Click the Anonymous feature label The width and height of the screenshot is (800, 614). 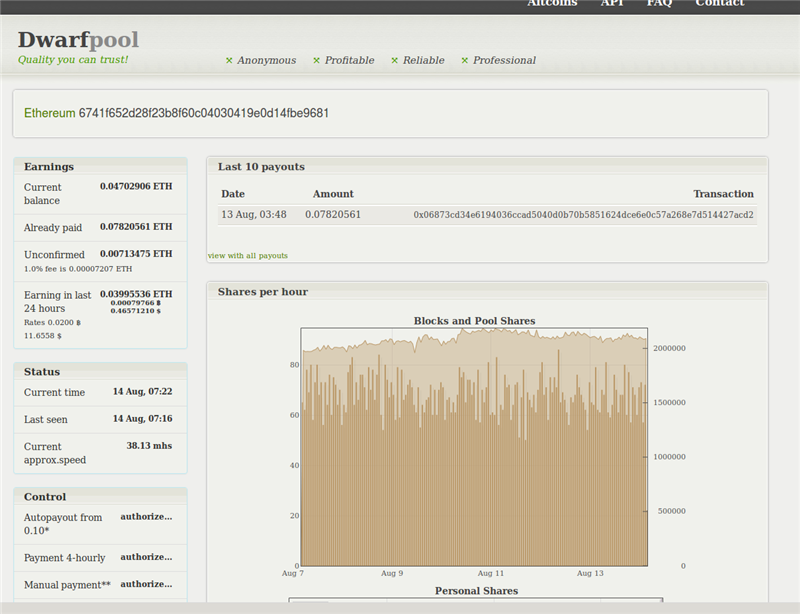[x=266, y=60]
